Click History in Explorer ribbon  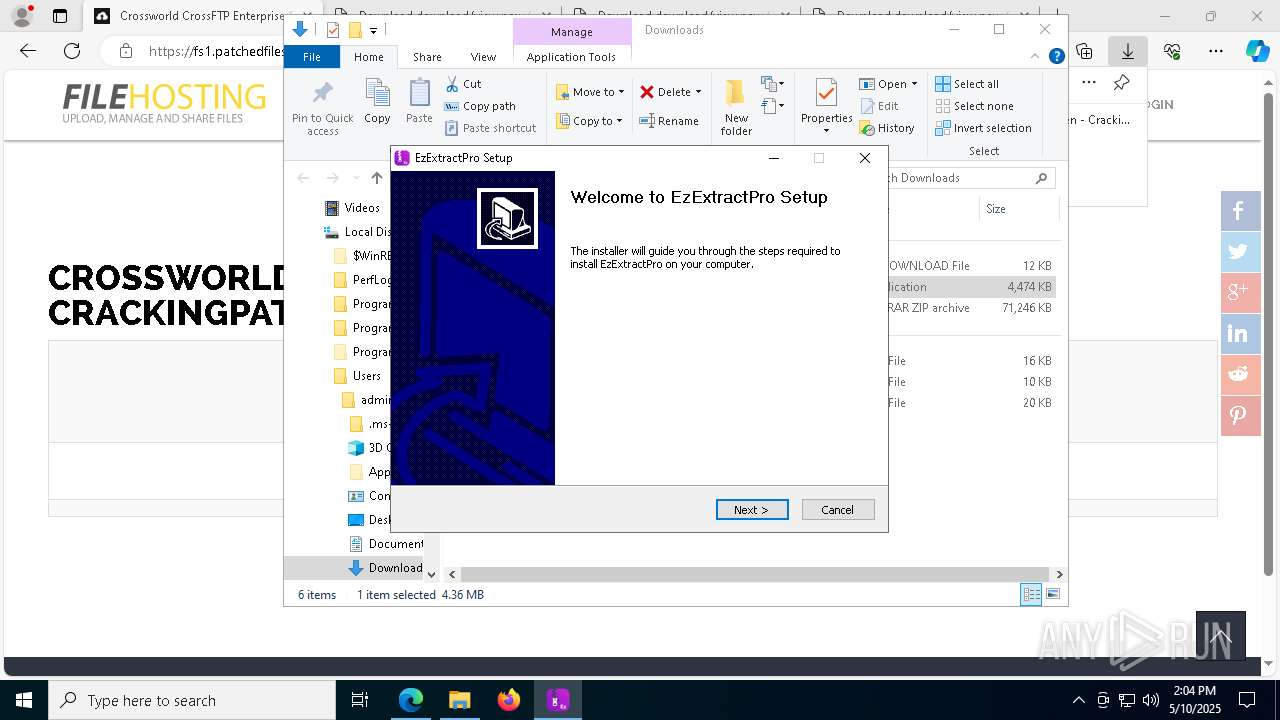coord(887,128)
